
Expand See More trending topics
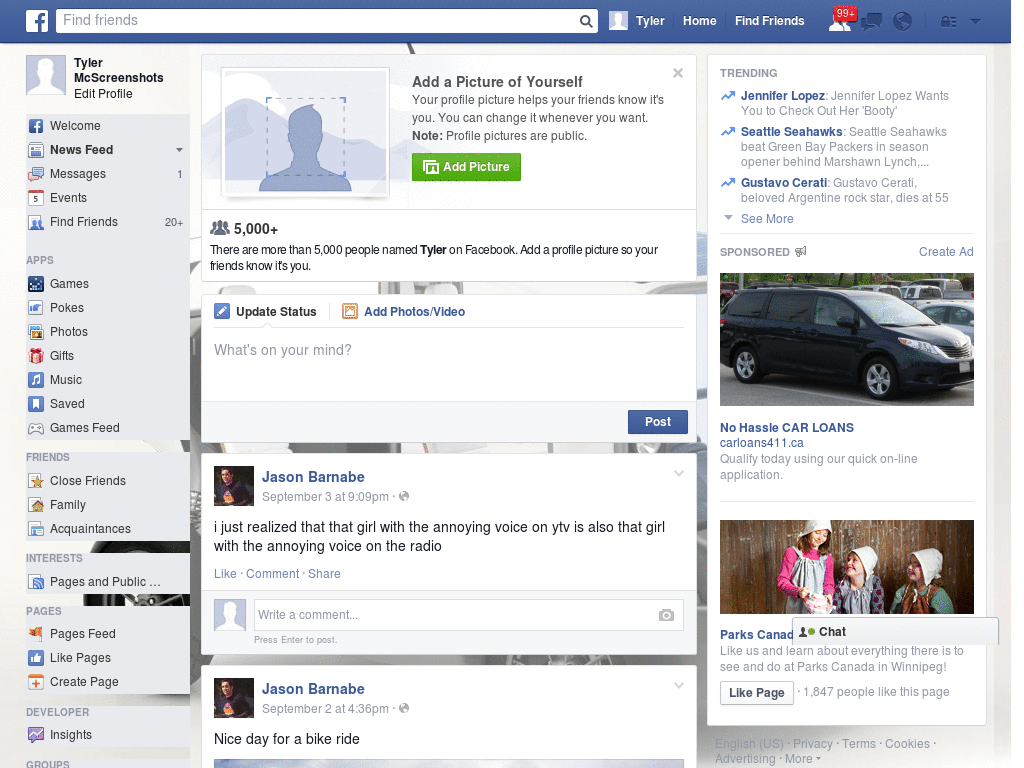pos(767,219)
